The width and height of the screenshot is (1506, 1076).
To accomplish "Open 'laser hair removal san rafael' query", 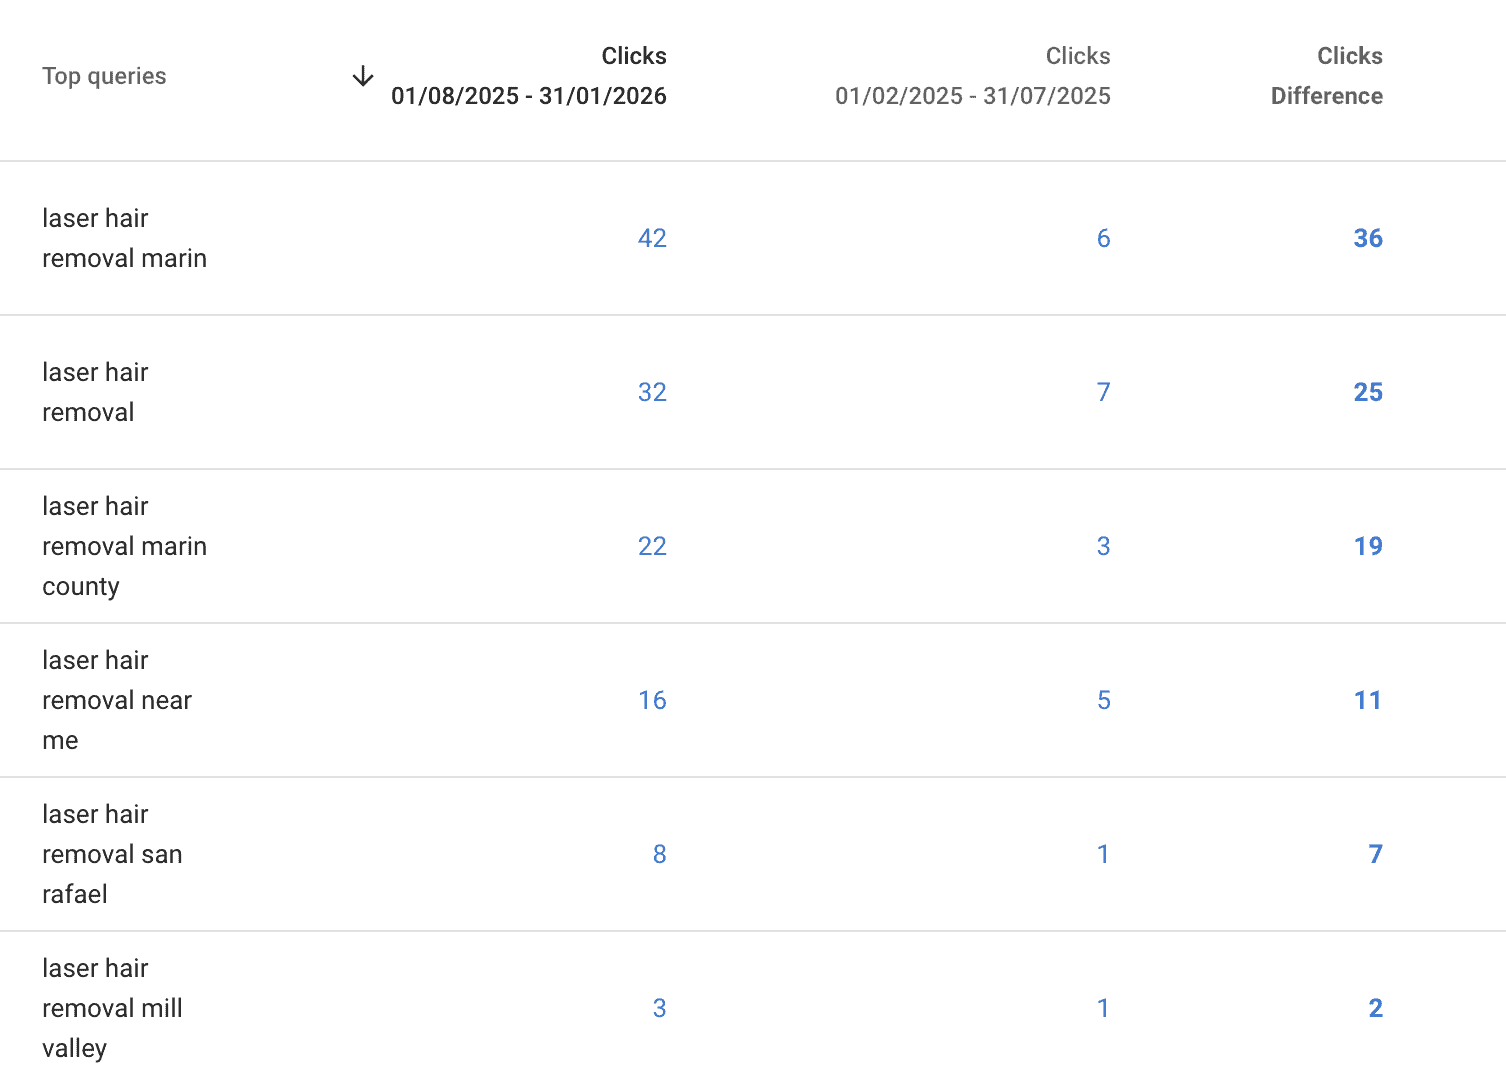I will tap(112, 854).
